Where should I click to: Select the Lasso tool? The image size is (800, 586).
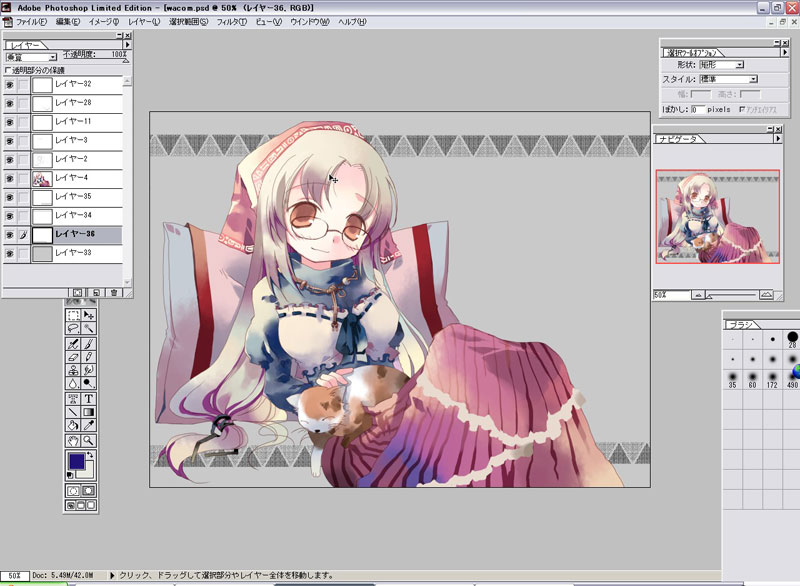73,328
